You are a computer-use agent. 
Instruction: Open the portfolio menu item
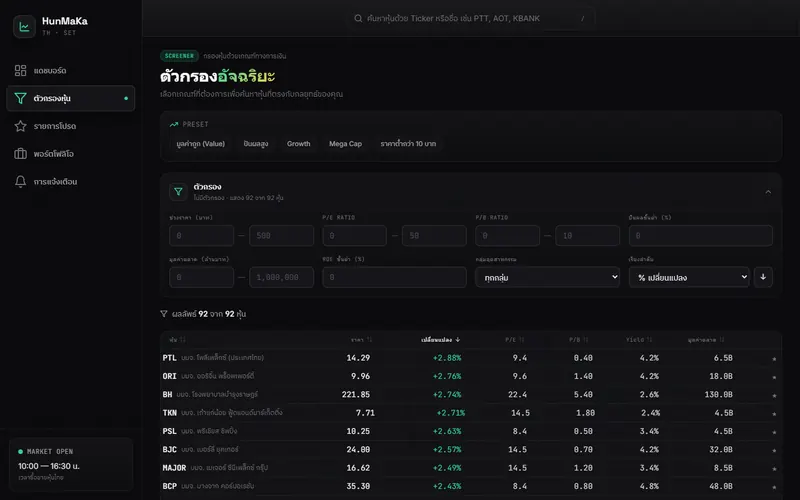click(x=71, y=154)
